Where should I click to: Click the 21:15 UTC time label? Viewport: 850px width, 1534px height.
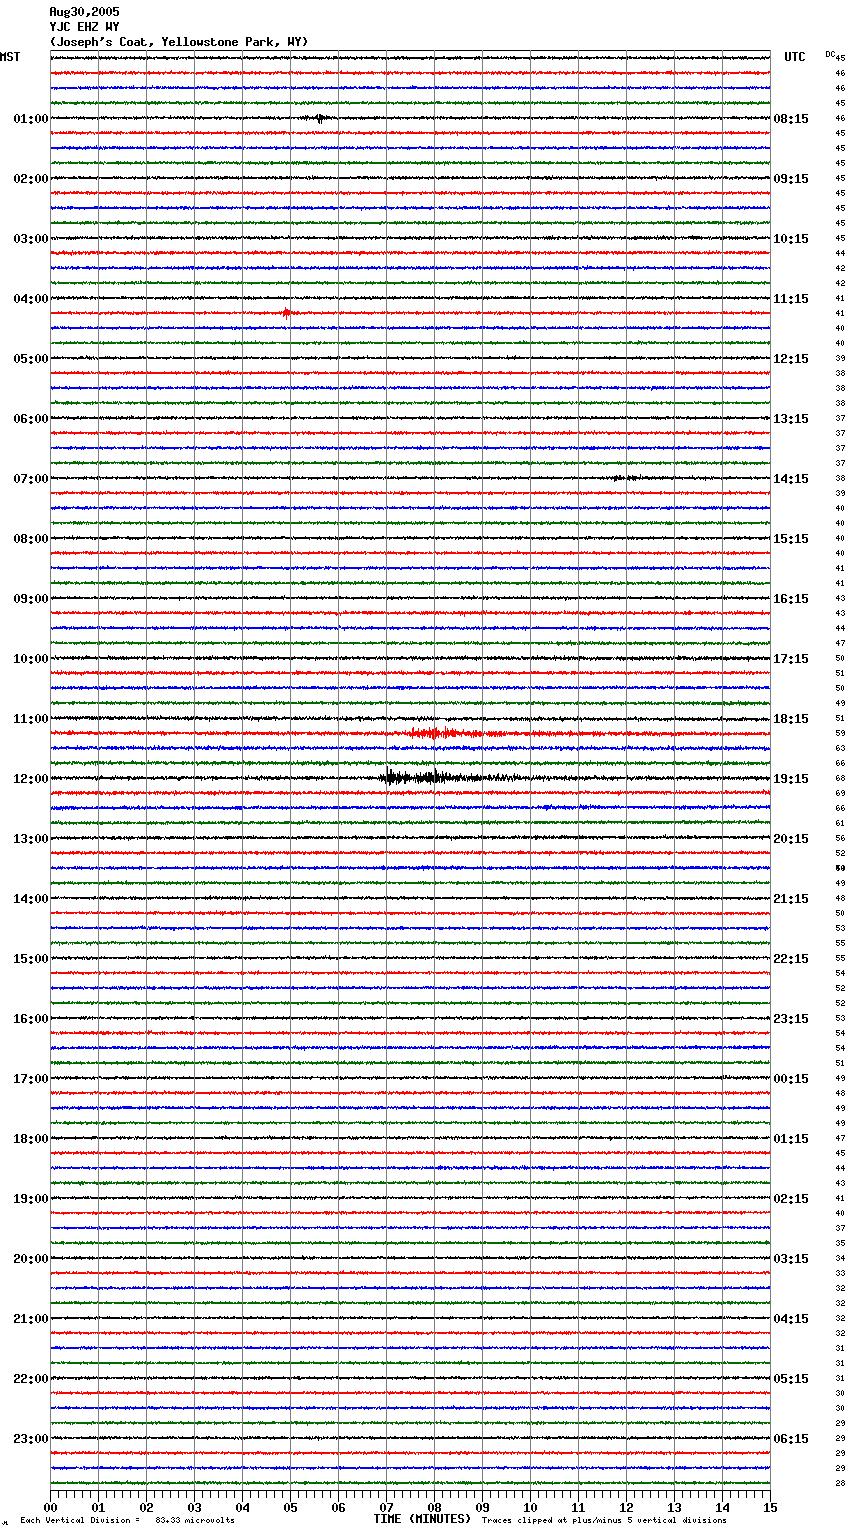(791, 899)
